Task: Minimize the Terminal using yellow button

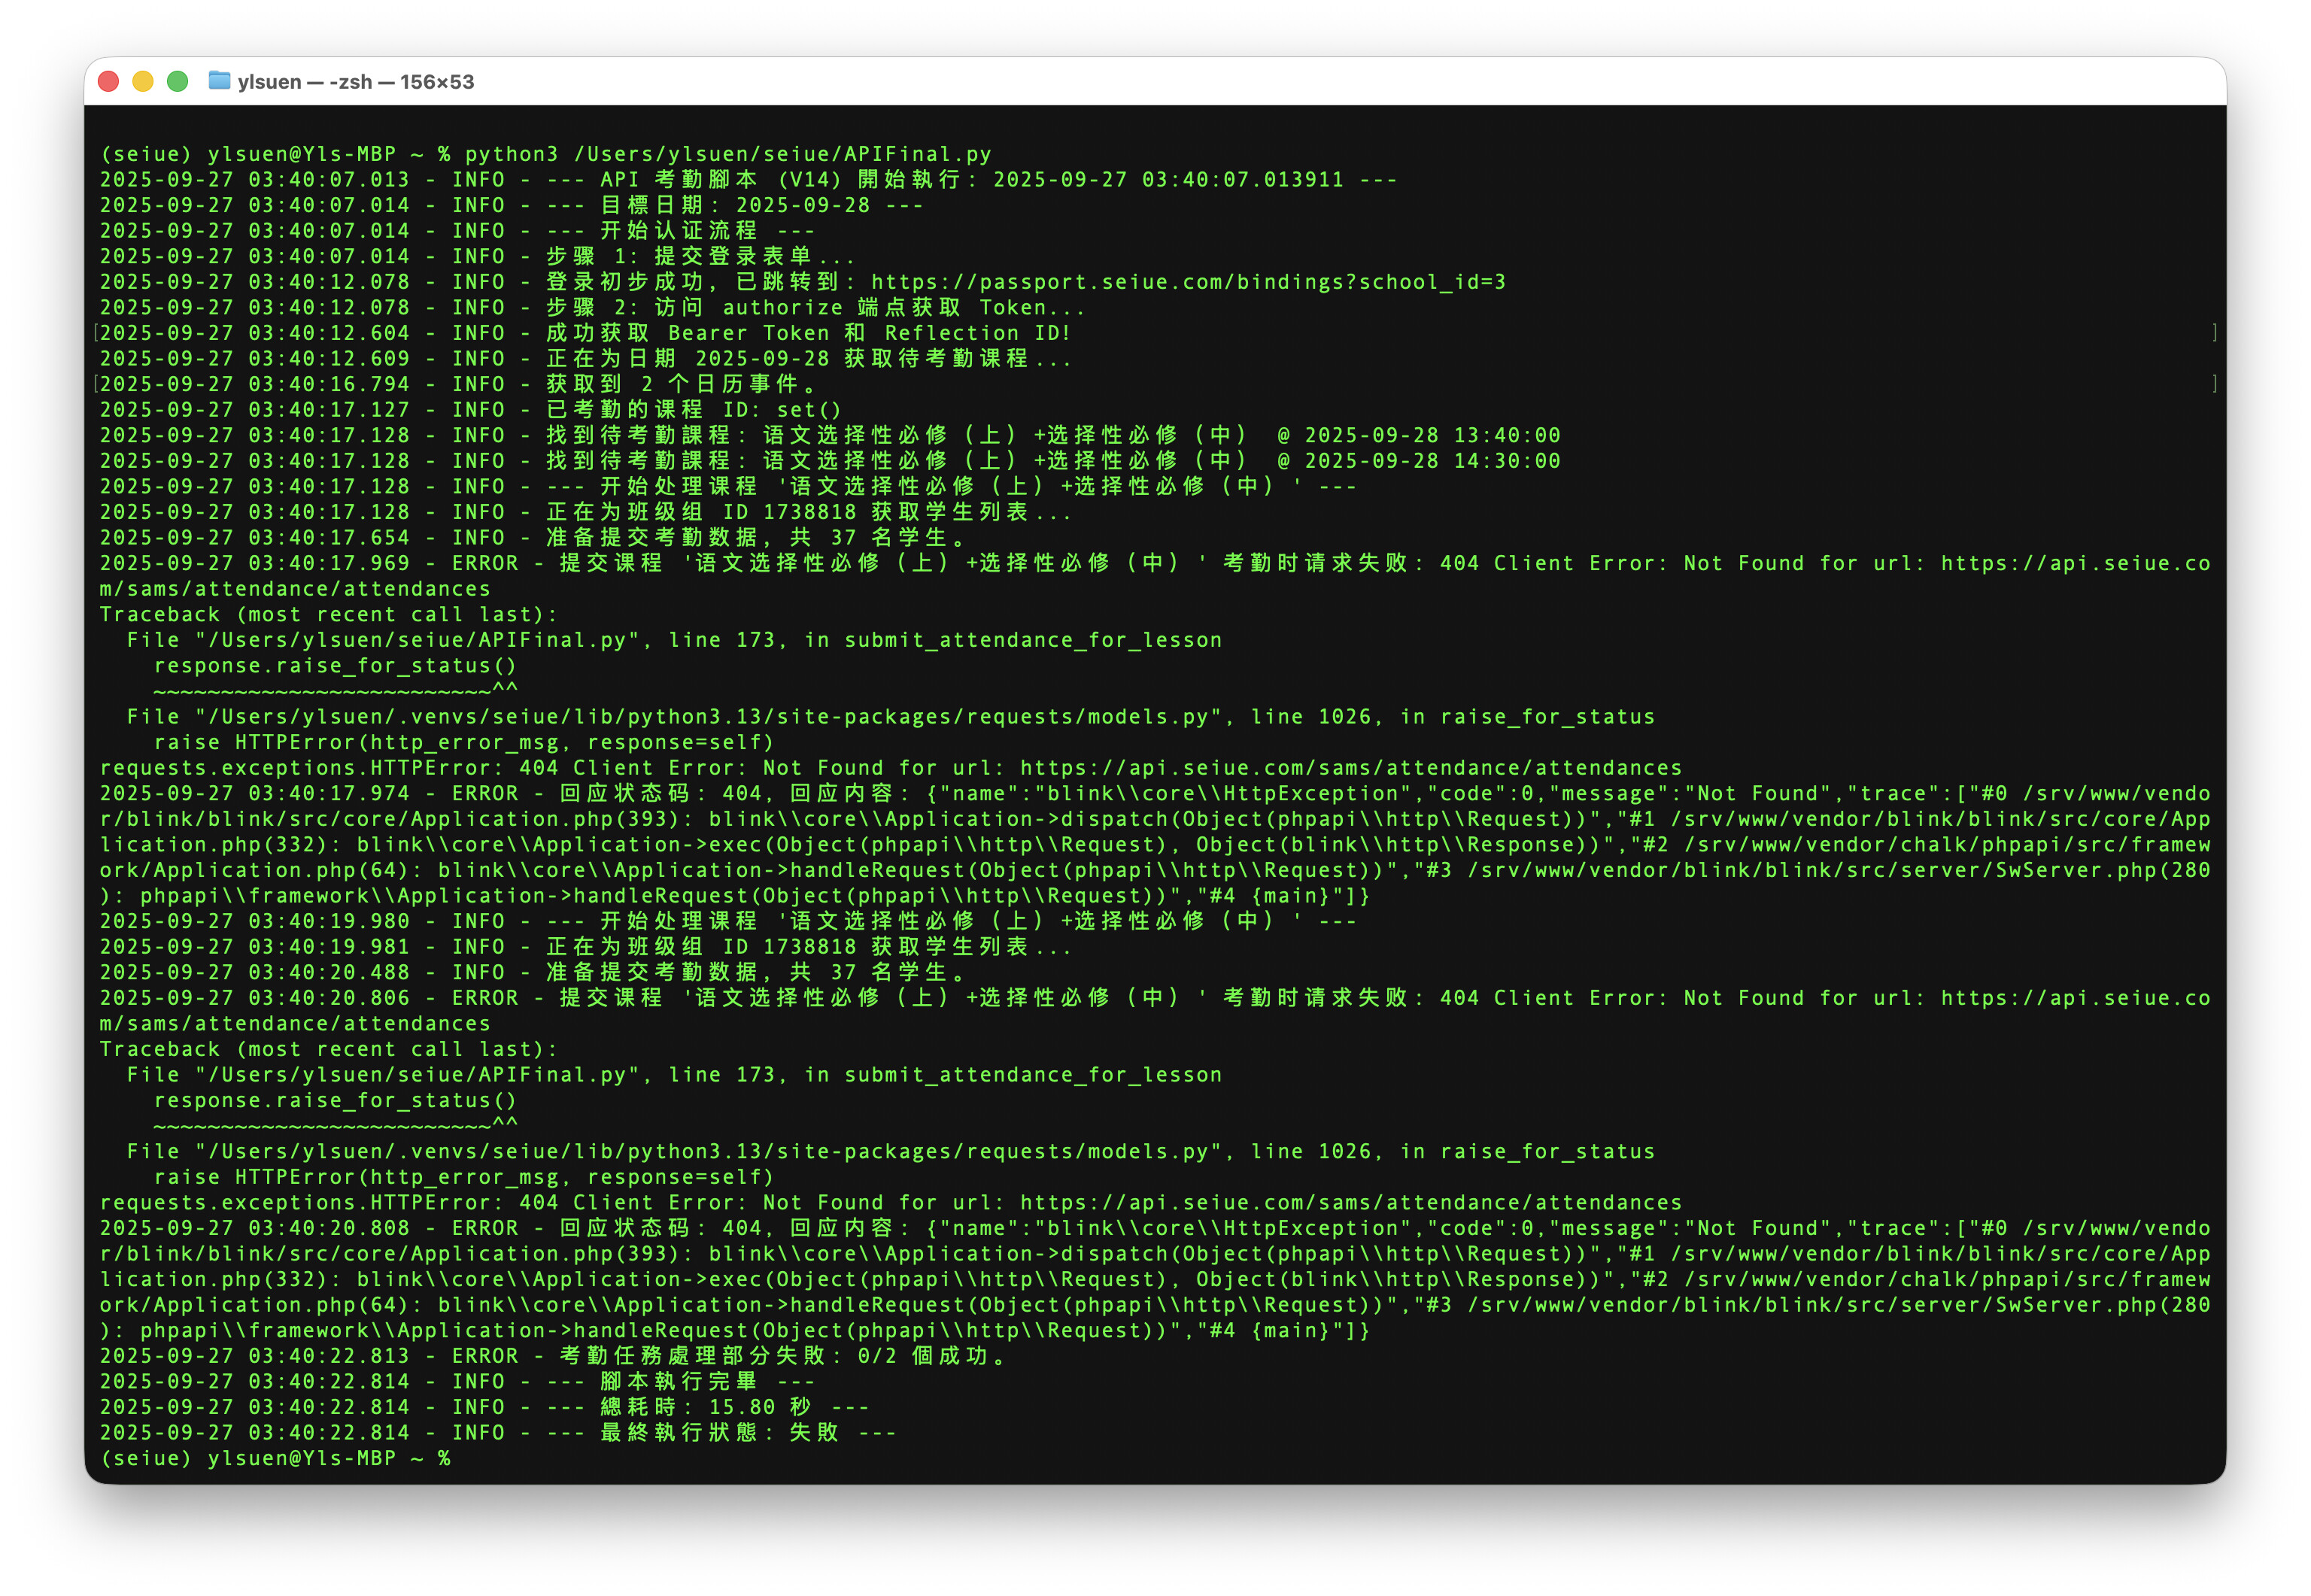Action: click(x=143, y=82)
